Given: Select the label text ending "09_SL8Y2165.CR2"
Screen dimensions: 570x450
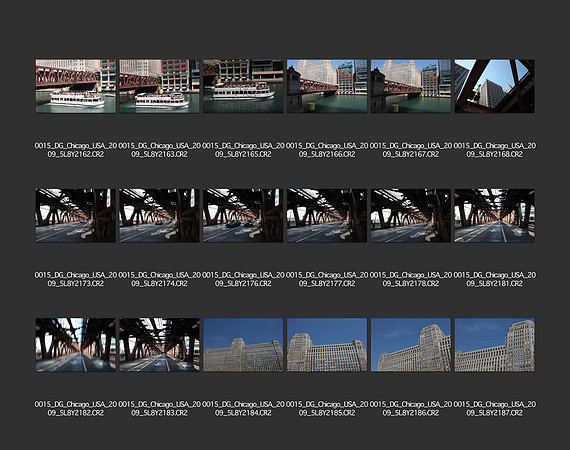Looking at the screenshot, I should tap(243, 150).
